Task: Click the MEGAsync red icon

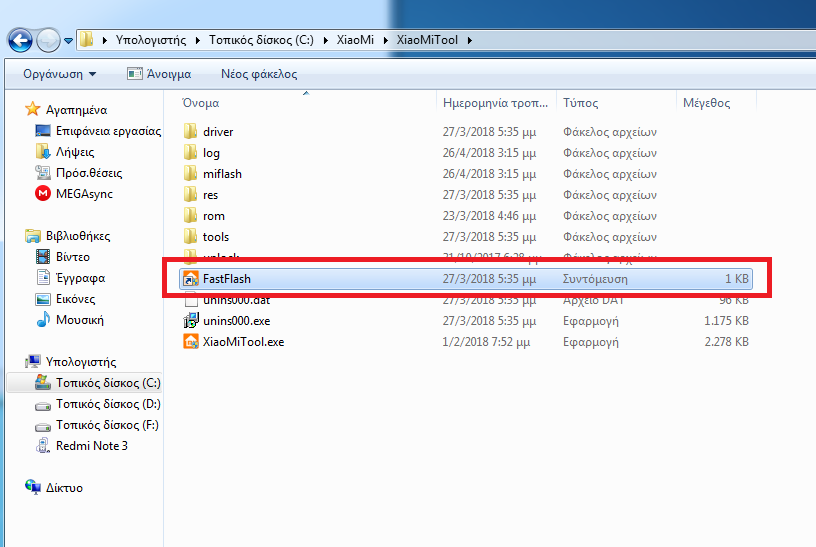Action: click(x=43, y=194)
